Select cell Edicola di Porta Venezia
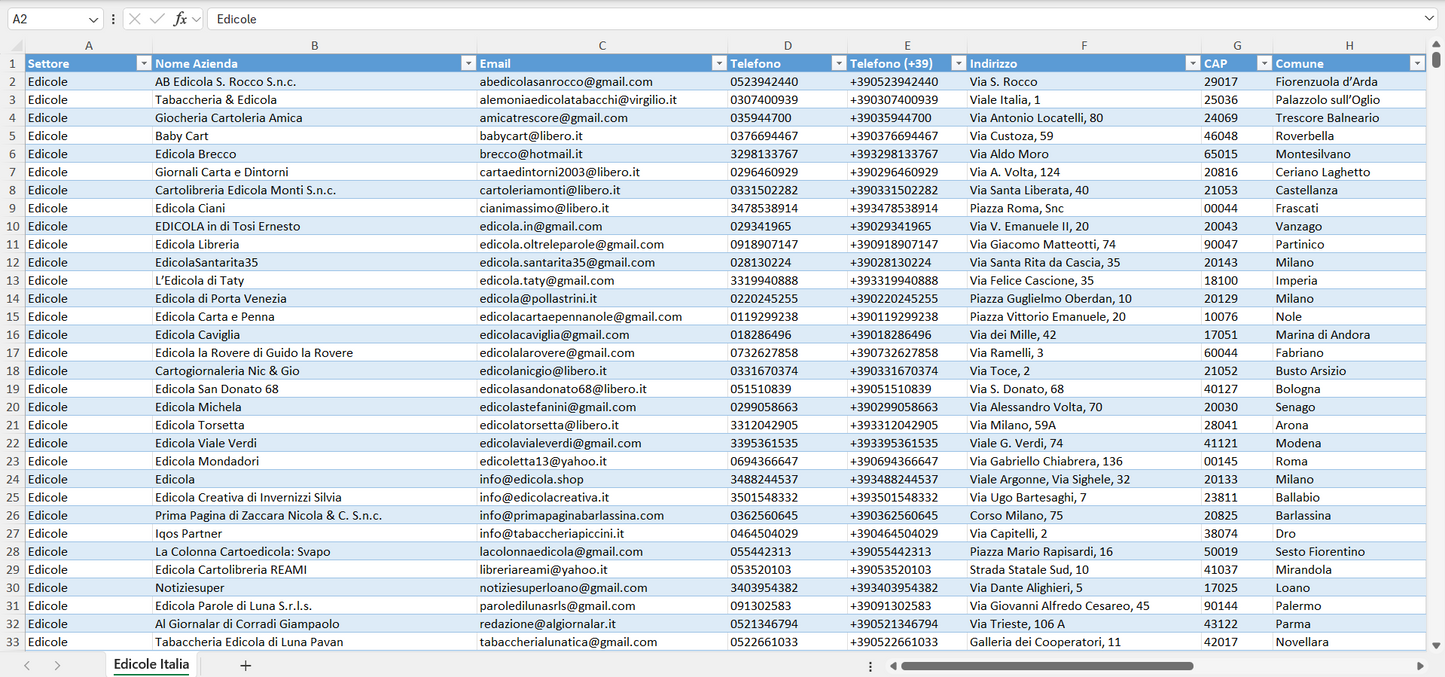Viewport: 1445px width, 677px height. click(x=315, y=299)
